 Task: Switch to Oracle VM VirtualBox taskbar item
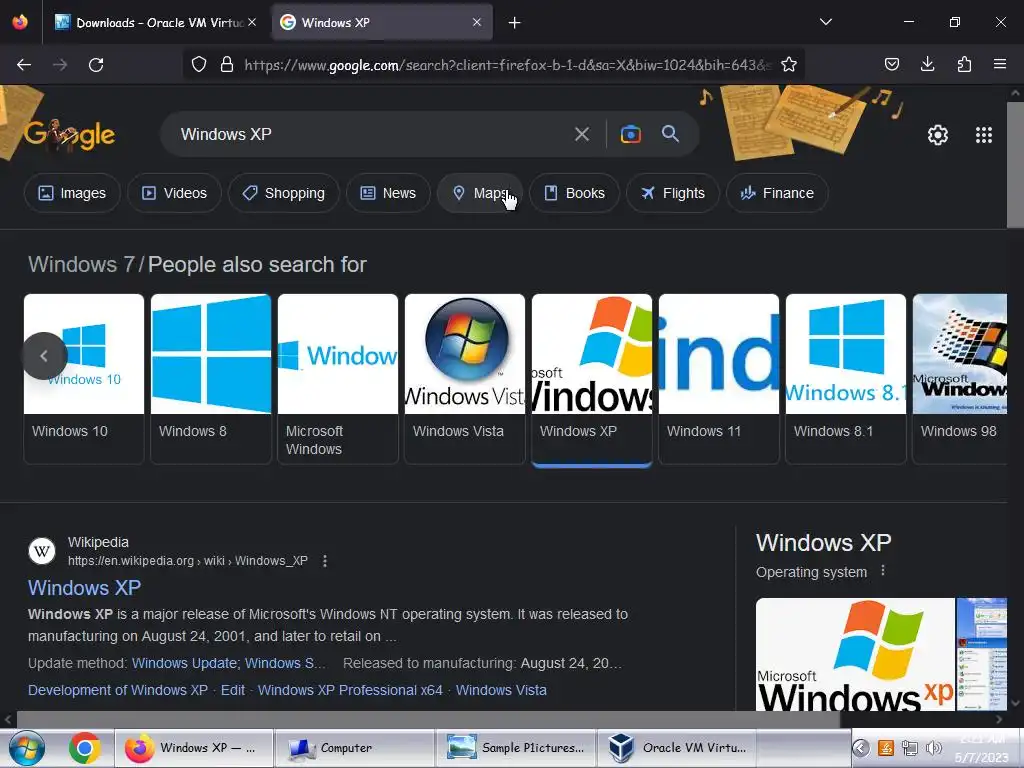pyautogui.click(x=677, y=748)
